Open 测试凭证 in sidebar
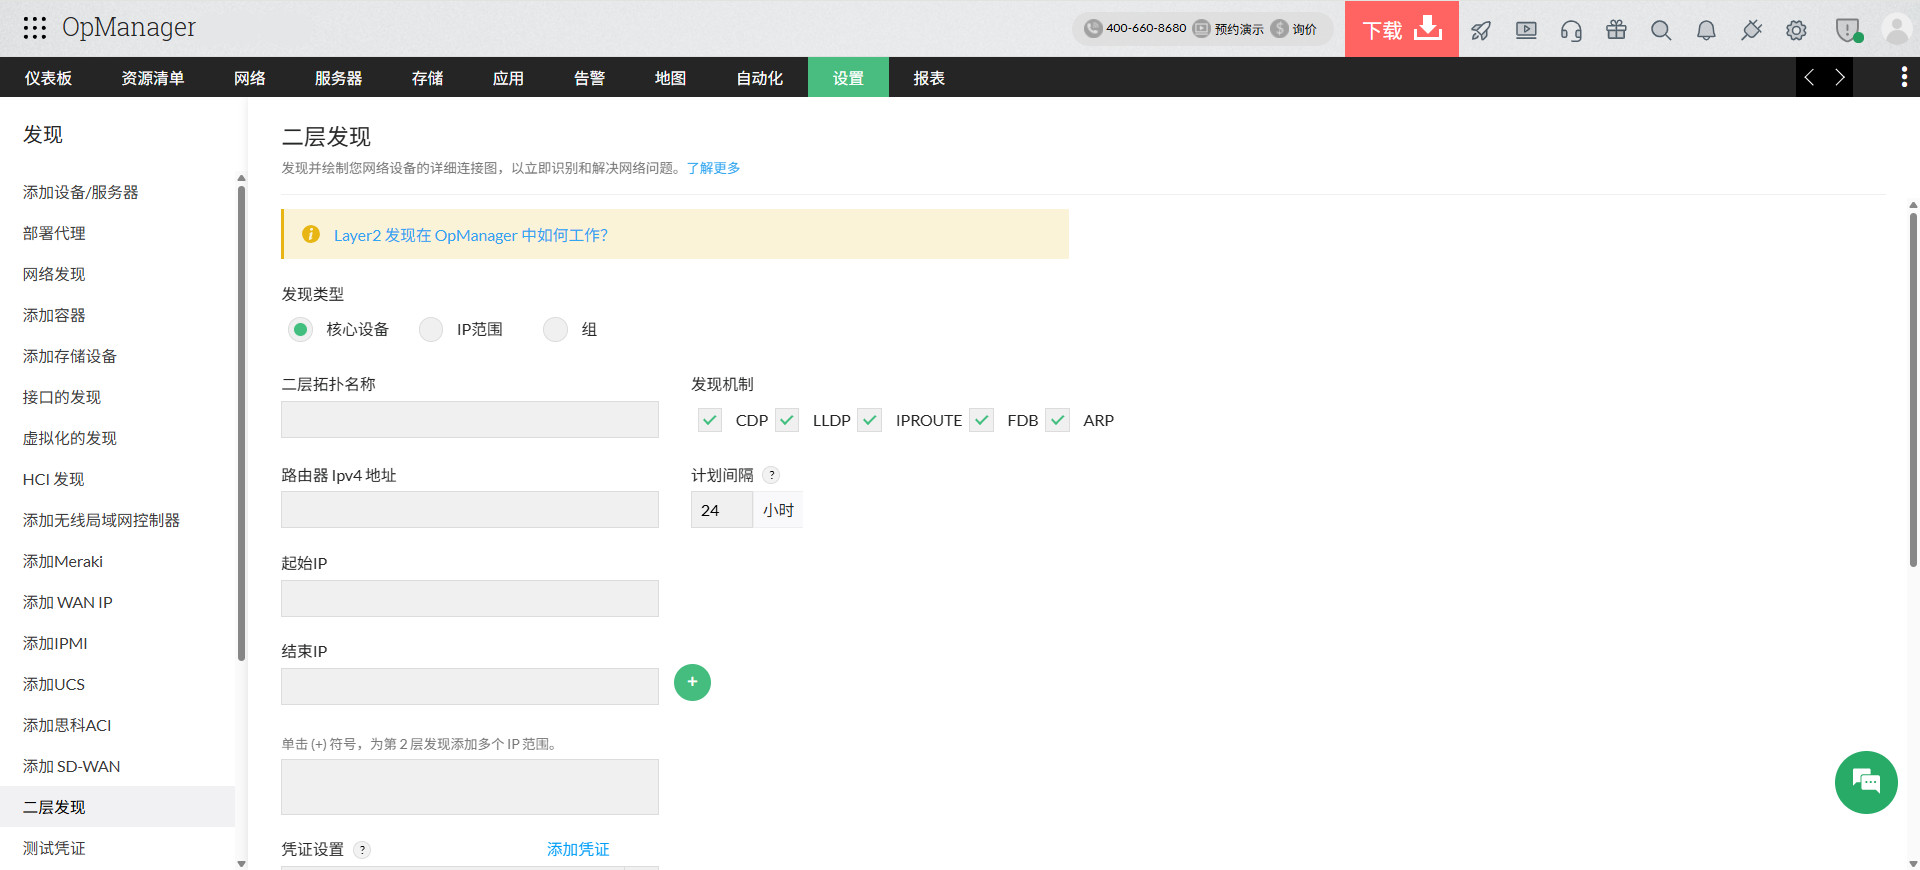The image size is (1920, 870). click(x=54, y=848)
